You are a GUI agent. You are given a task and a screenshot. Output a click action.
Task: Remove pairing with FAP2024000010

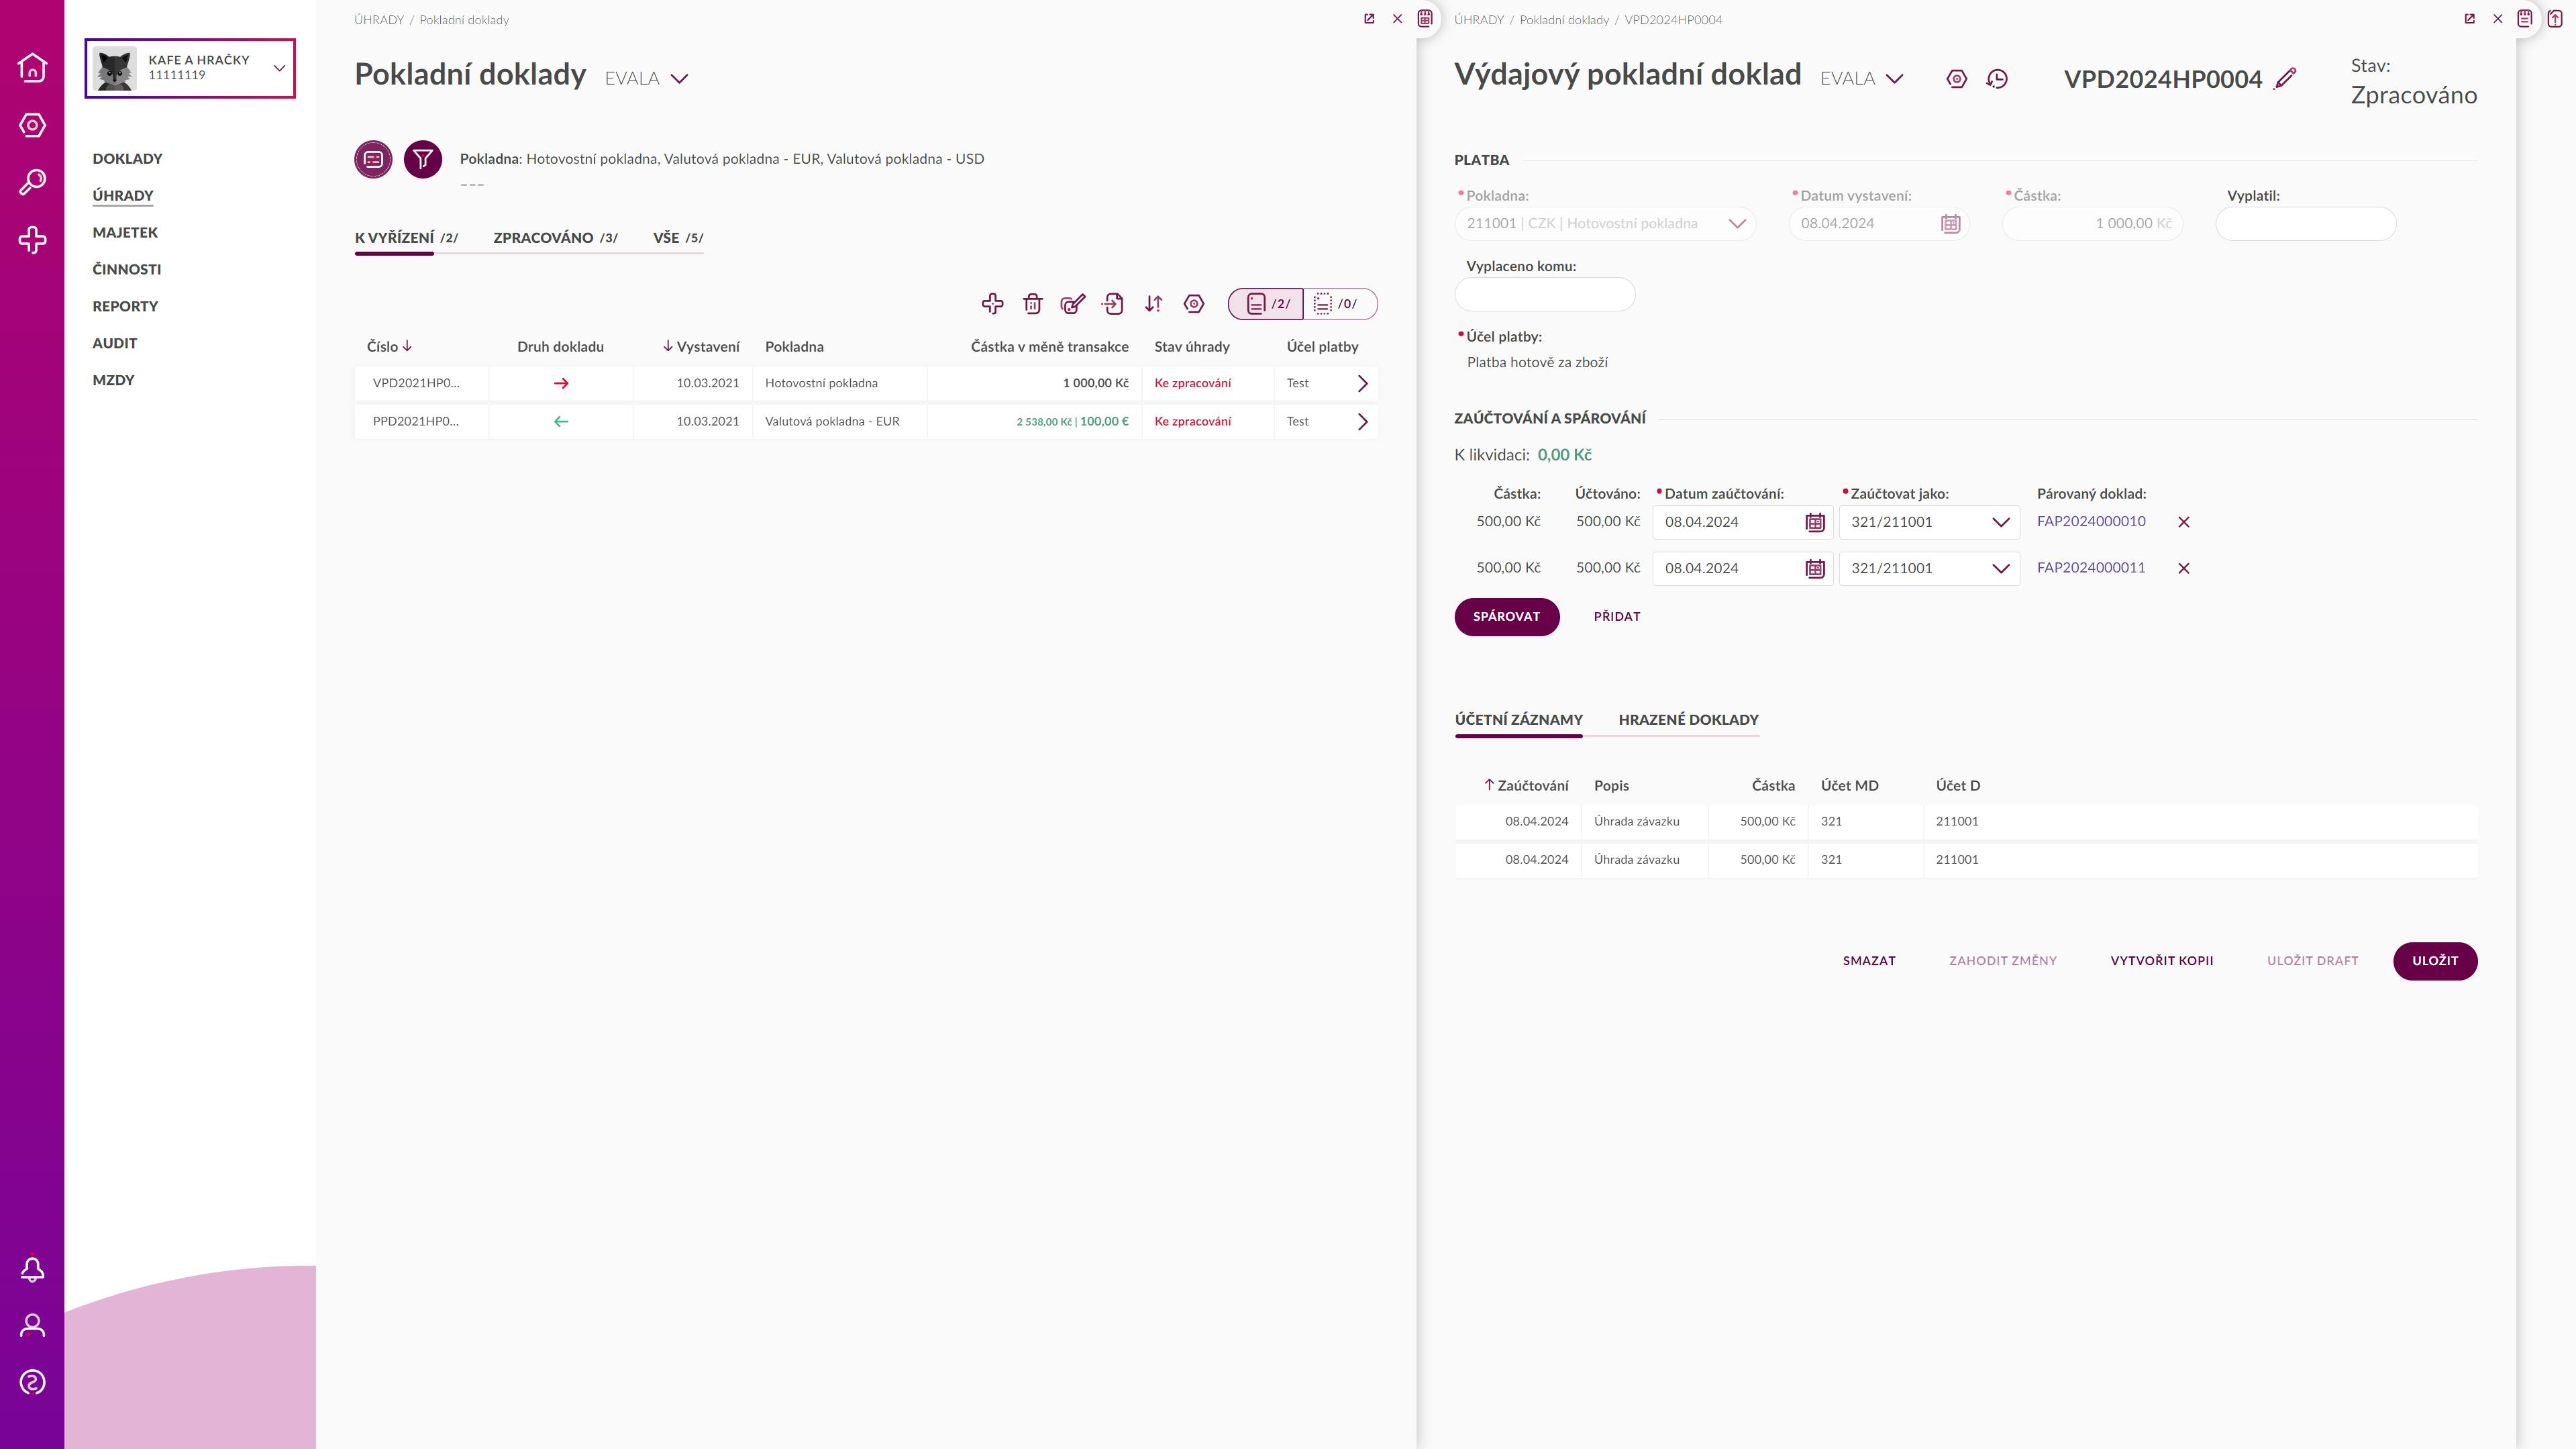[x=2184, y=522]
